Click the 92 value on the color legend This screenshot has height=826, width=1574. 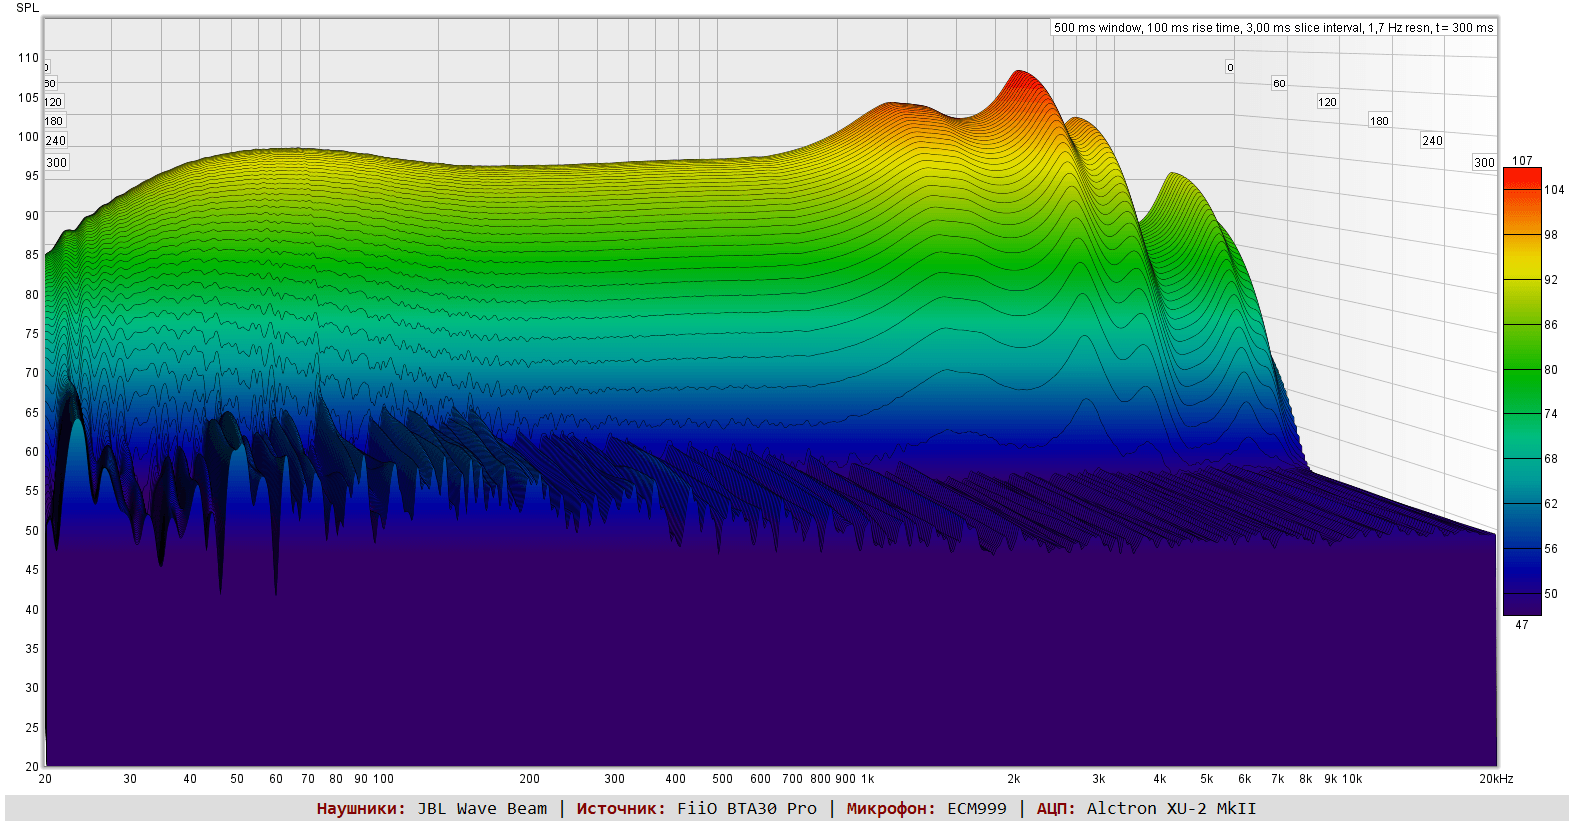pyautogui.click(x=1551, y=280)
